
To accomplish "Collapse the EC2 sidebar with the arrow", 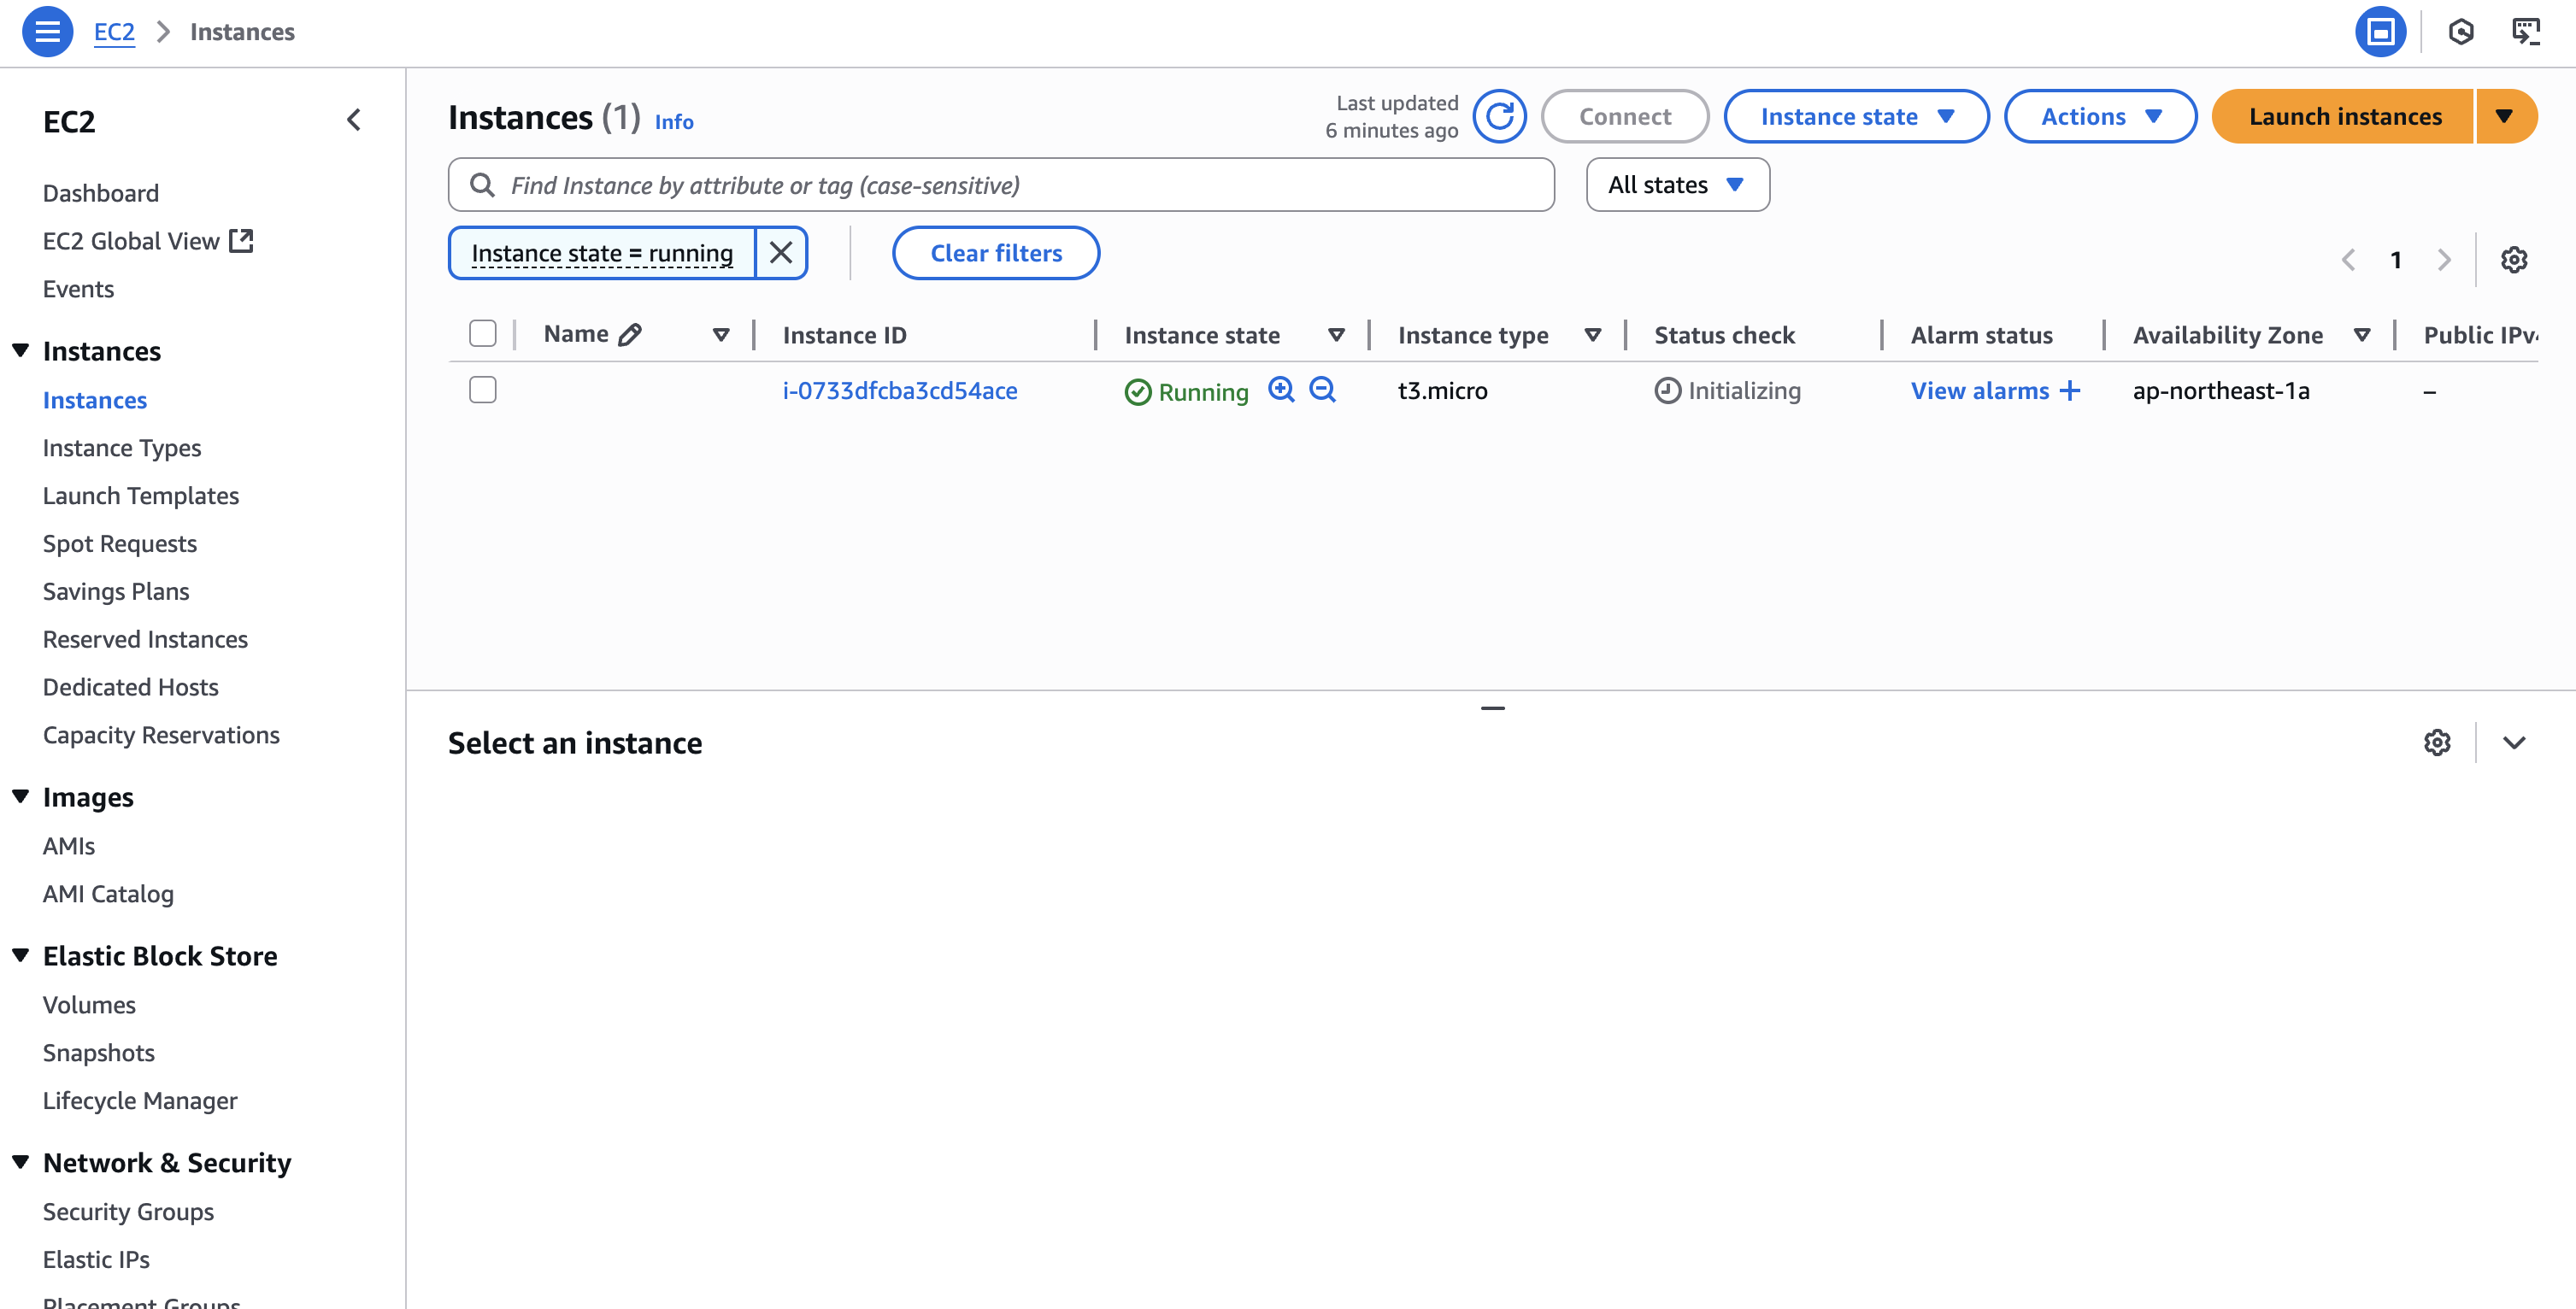I will point(354,120).
